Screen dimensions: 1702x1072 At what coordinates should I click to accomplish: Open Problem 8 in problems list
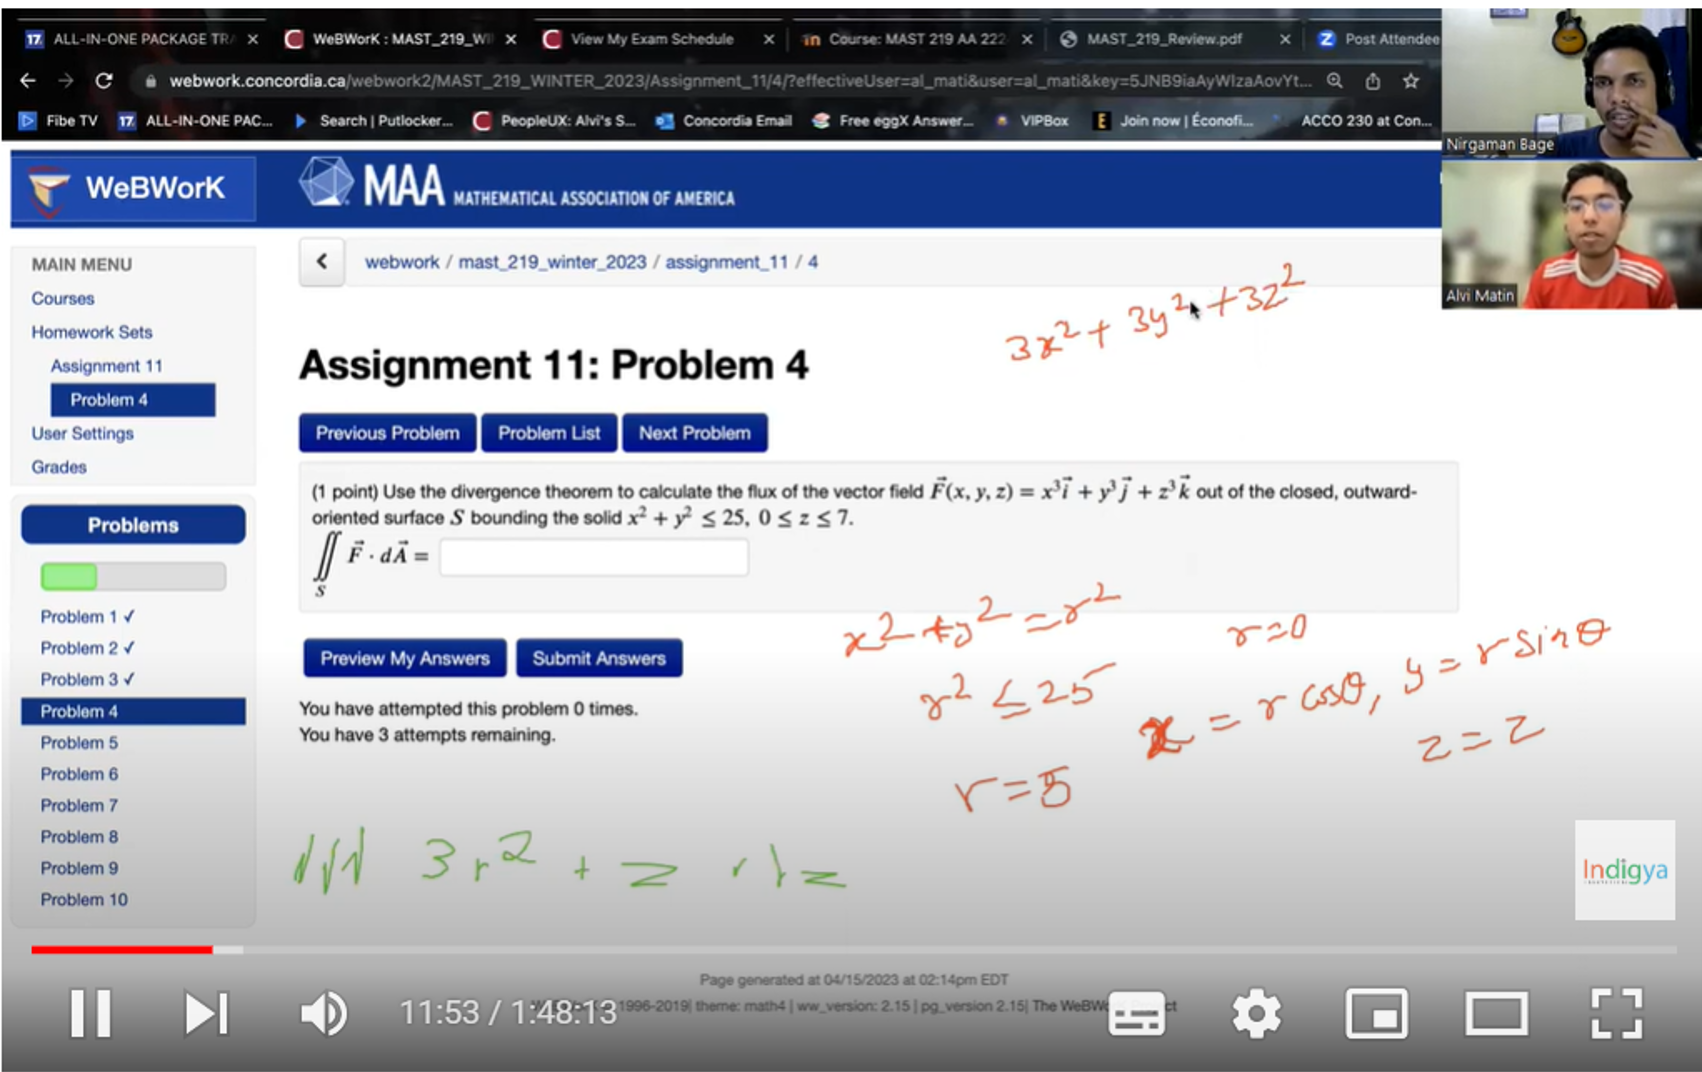[79, 837]
